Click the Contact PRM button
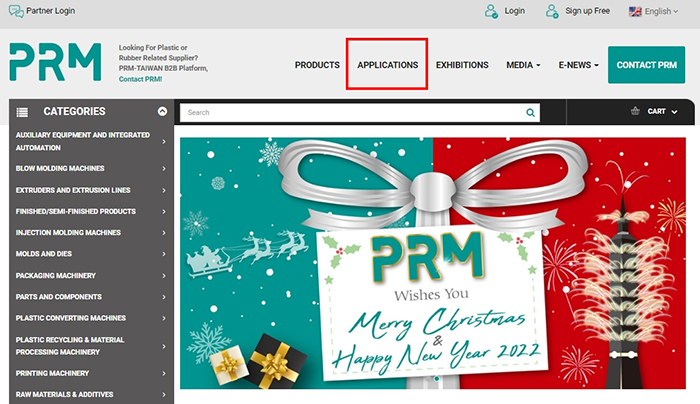 pos(646,65)
